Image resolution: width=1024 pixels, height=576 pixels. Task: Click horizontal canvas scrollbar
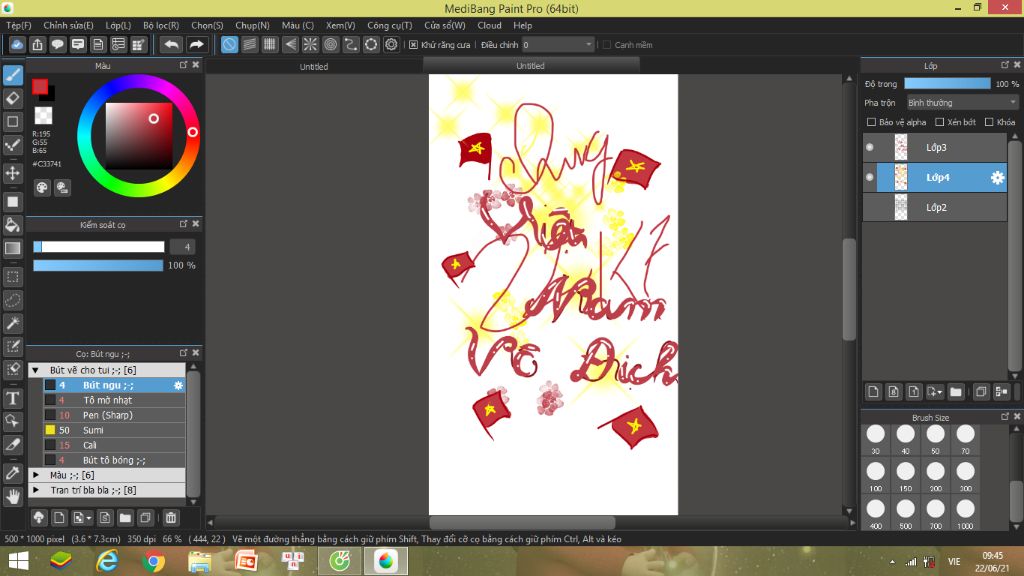[522, 522]
